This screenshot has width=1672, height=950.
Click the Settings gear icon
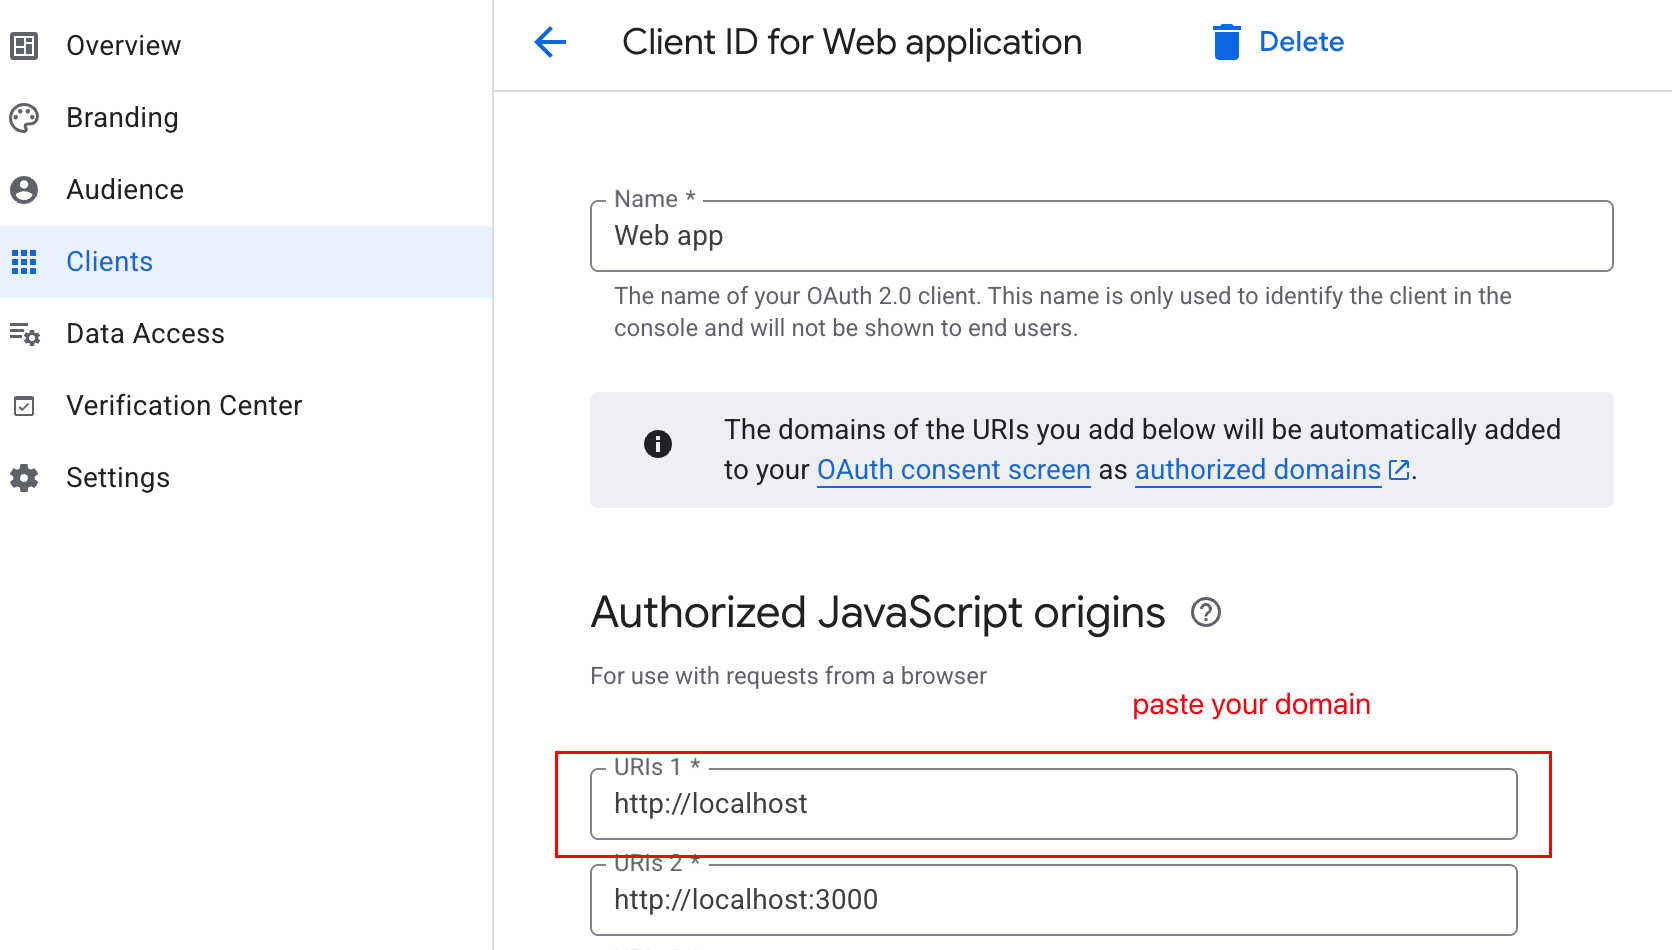pyautogui.click(x=24, y=478)
